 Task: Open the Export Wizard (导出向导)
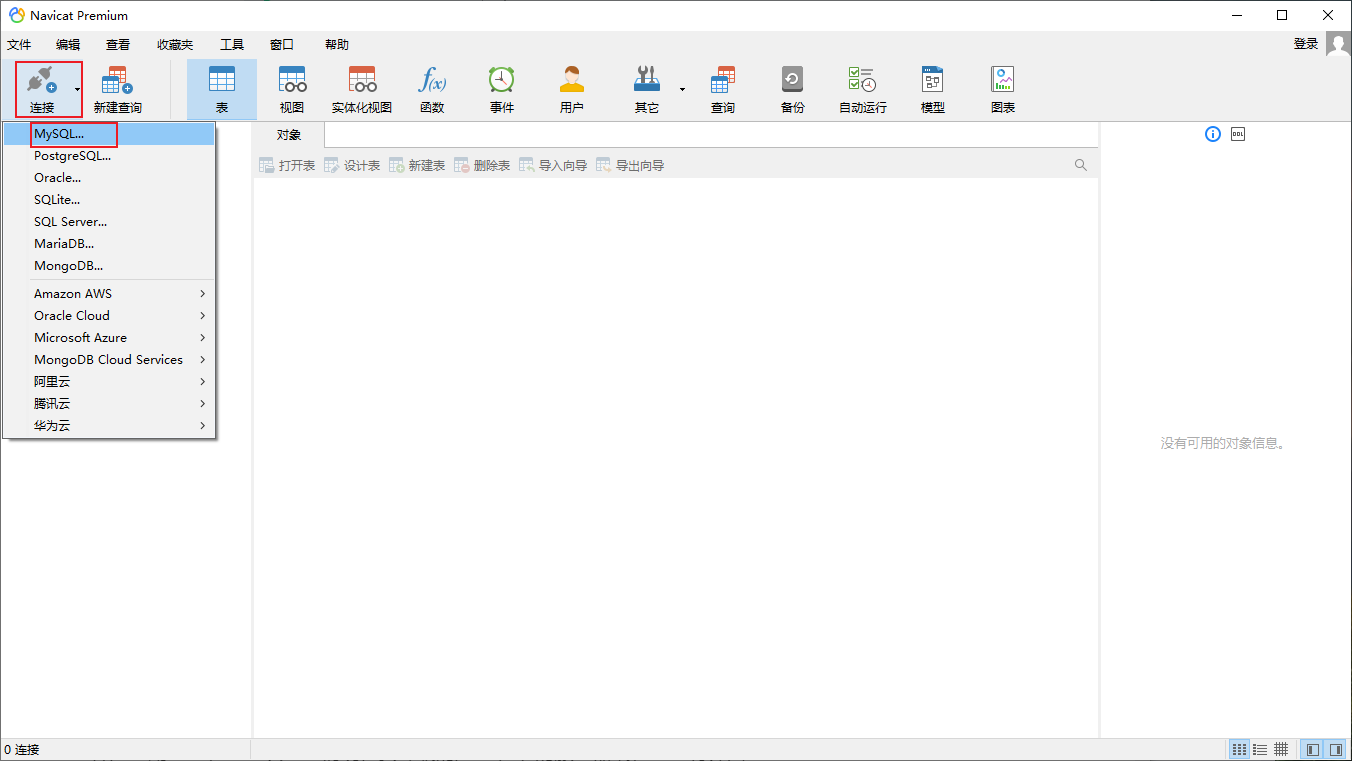tap(630, 165)
